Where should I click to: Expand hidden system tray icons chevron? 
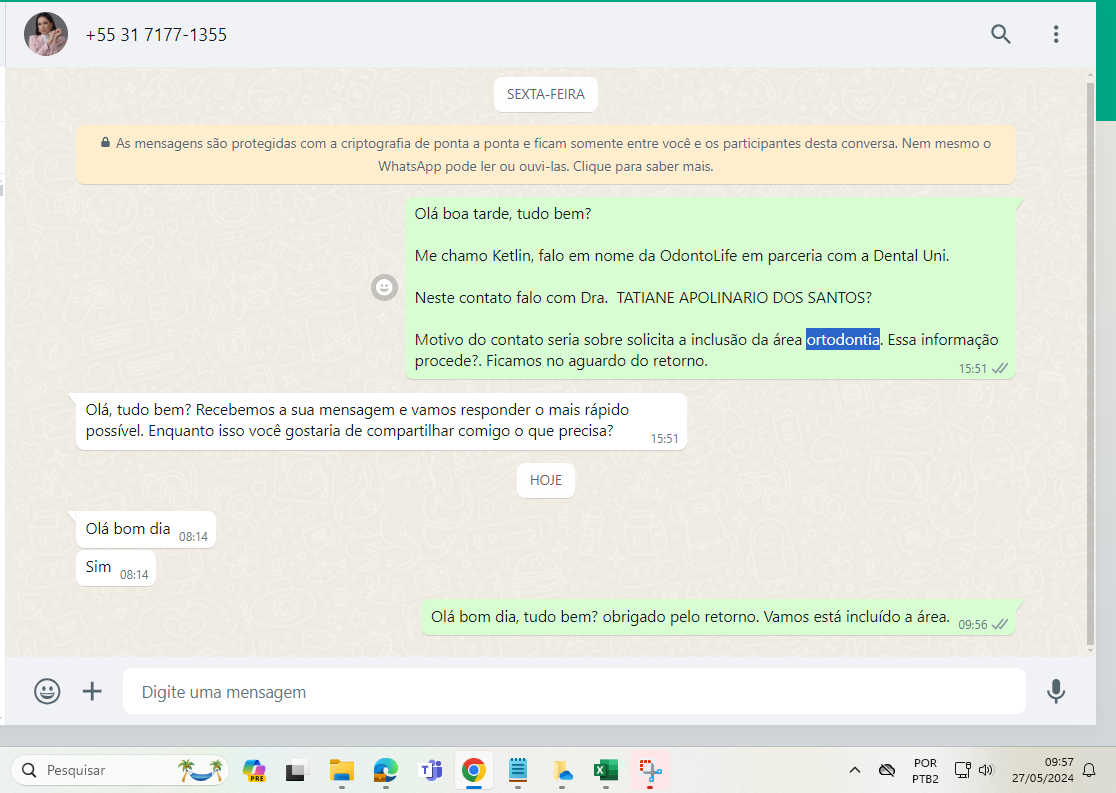854,770
